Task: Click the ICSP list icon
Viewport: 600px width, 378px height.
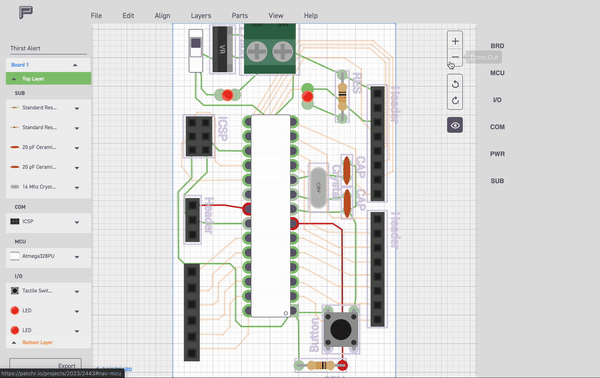Action: pyautogui.click(x=15, y=221)
